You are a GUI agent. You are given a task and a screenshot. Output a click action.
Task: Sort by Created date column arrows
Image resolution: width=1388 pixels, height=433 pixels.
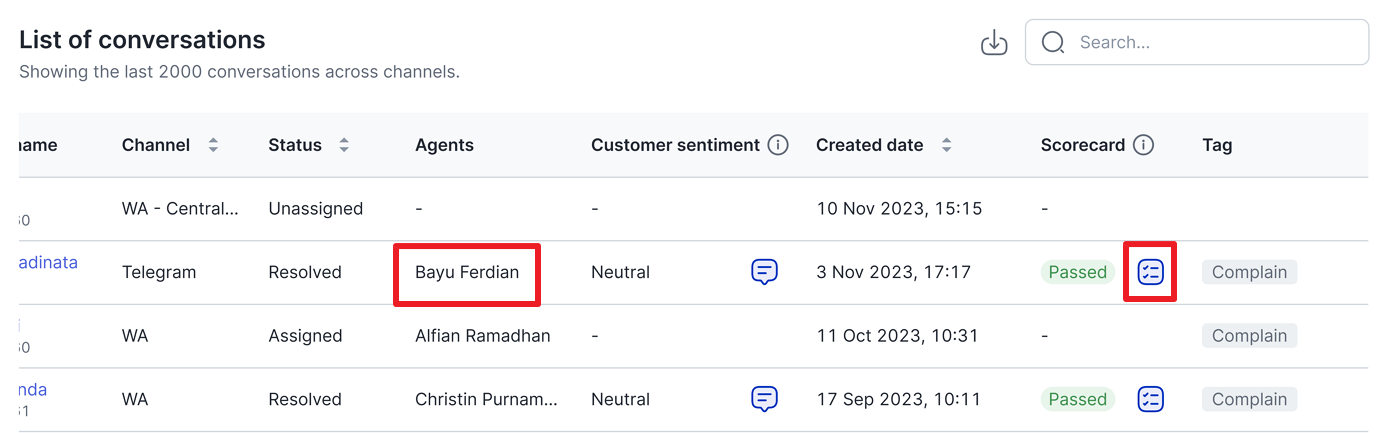(946, 145)
